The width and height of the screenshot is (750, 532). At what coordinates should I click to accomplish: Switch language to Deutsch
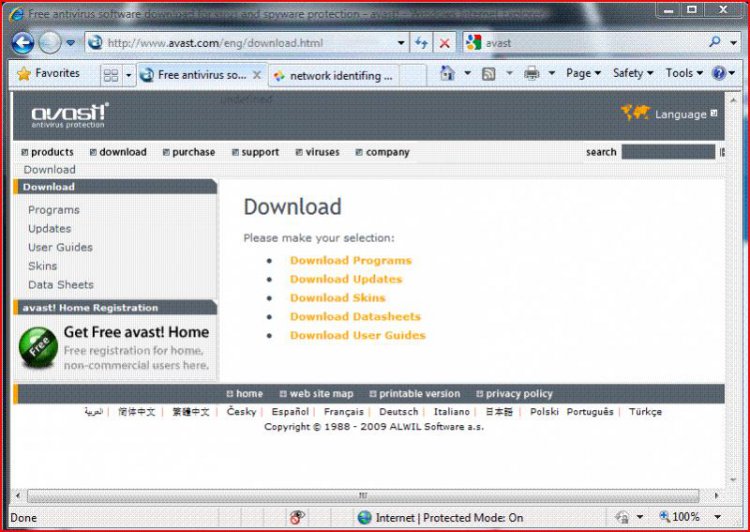pos(398,411)
